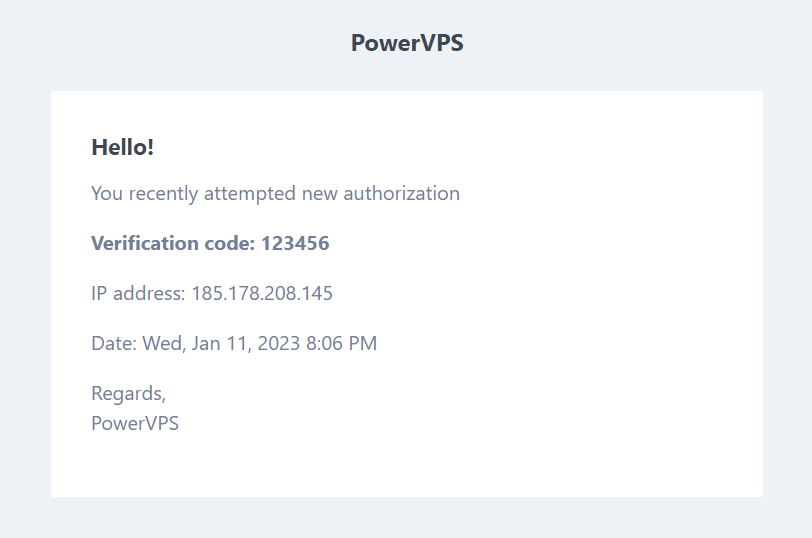
Task: Select the year 2023 in the date
Action: 279,343
